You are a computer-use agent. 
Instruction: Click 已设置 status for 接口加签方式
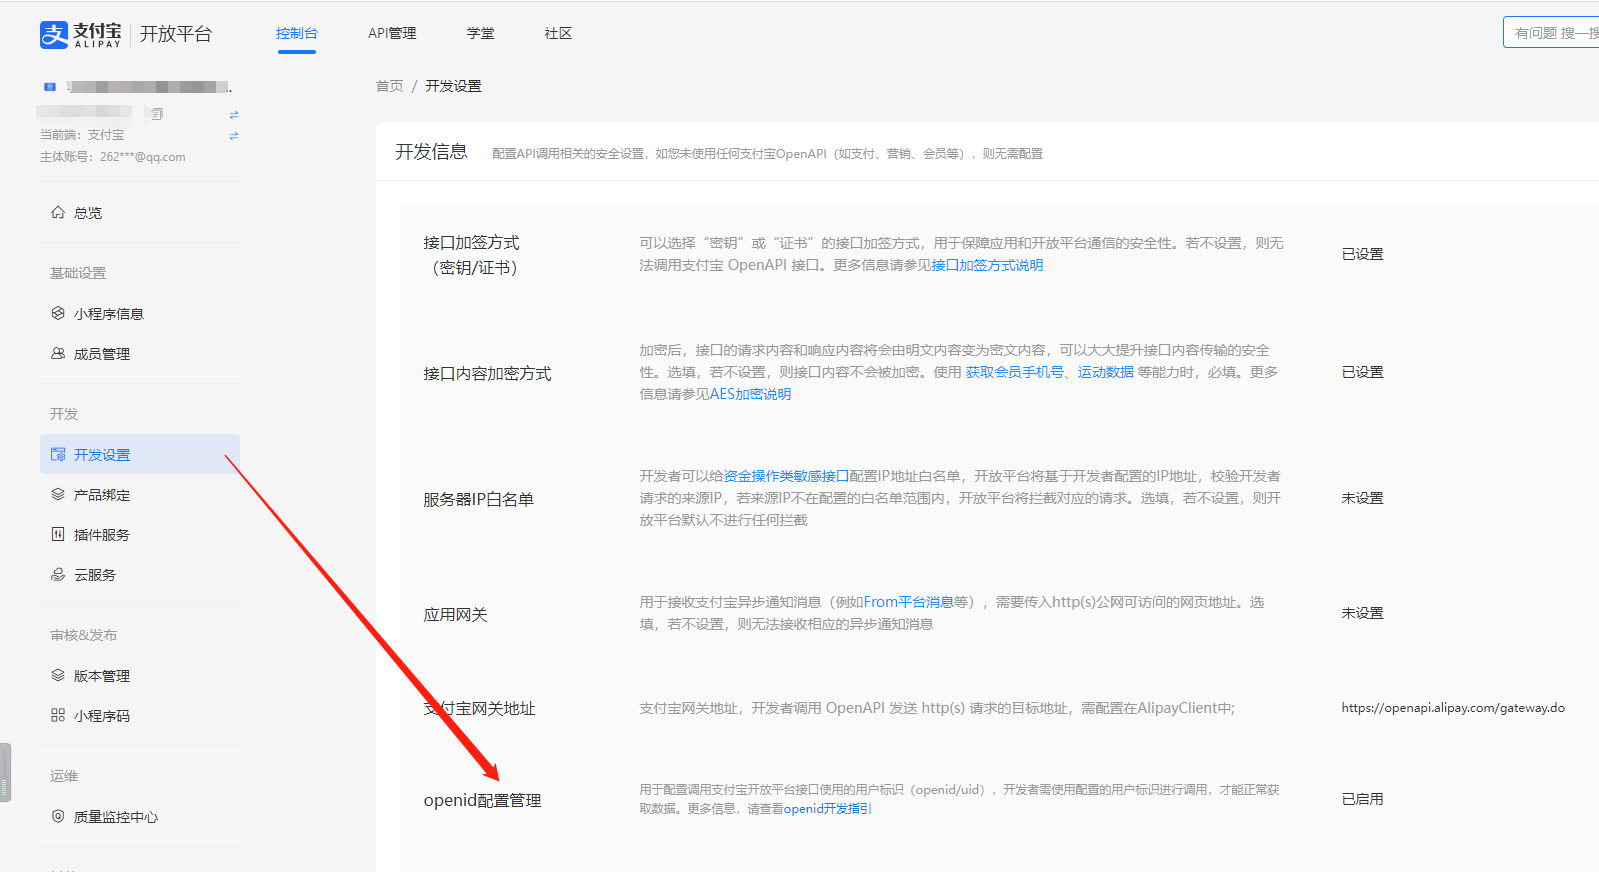(1362, 254)
